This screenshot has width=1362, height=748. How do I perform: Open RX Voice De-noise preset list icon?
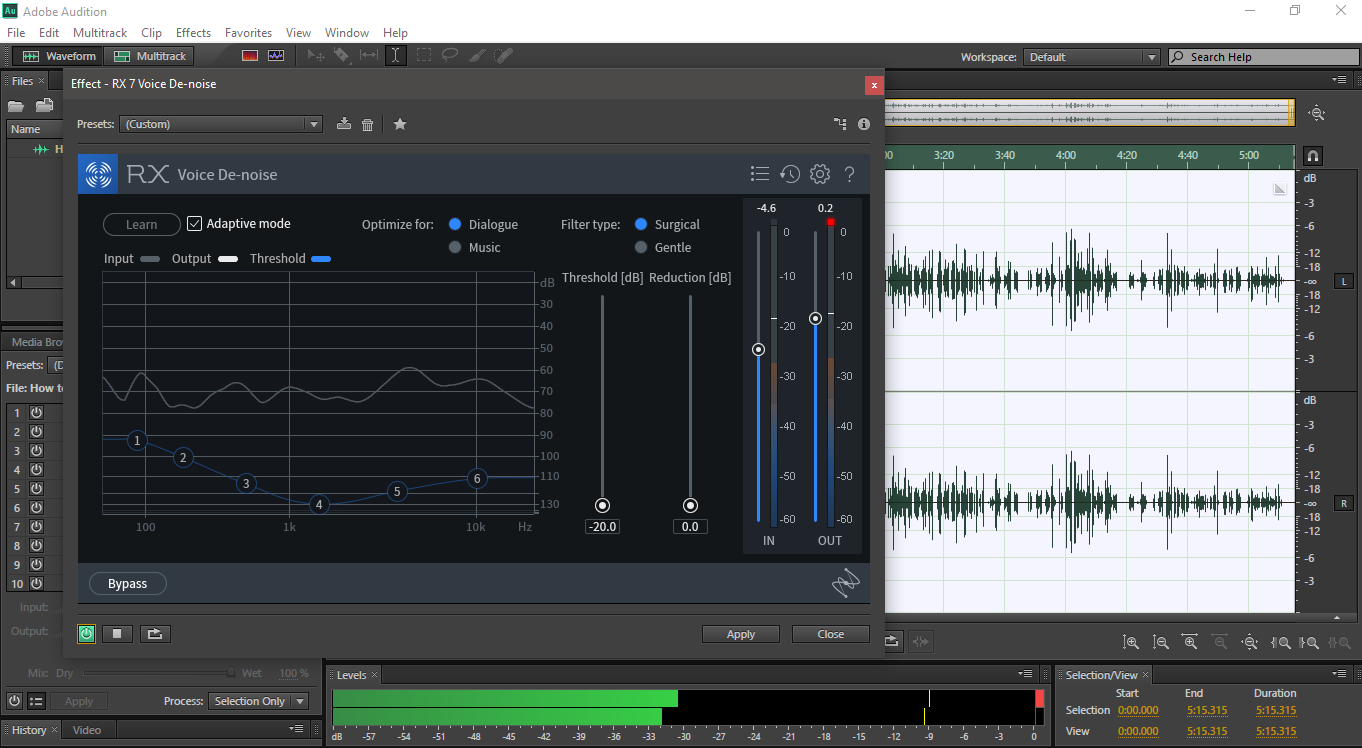[760, 174]
